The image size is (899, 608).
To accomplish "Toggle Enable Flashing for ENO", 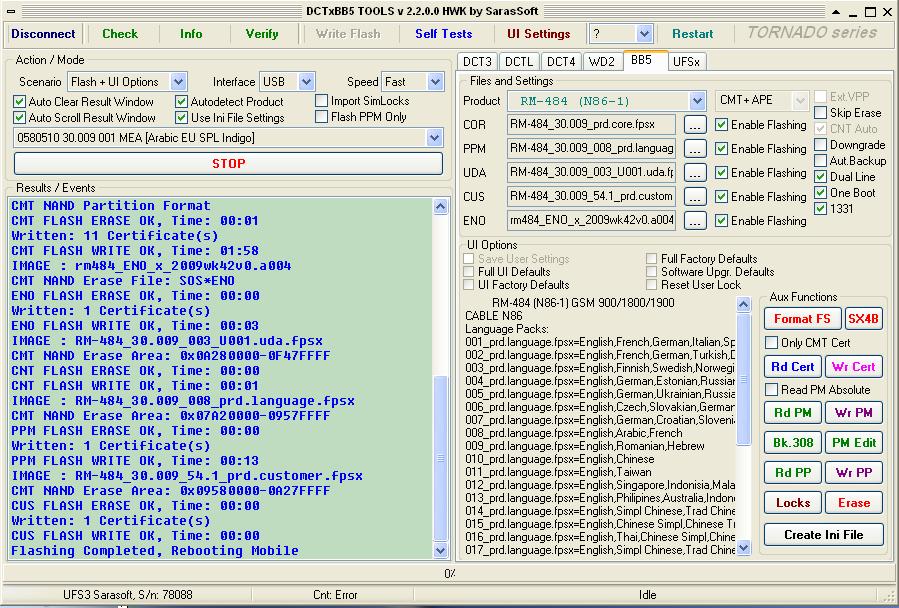I will pyautogui.click(x=722, y=221).
